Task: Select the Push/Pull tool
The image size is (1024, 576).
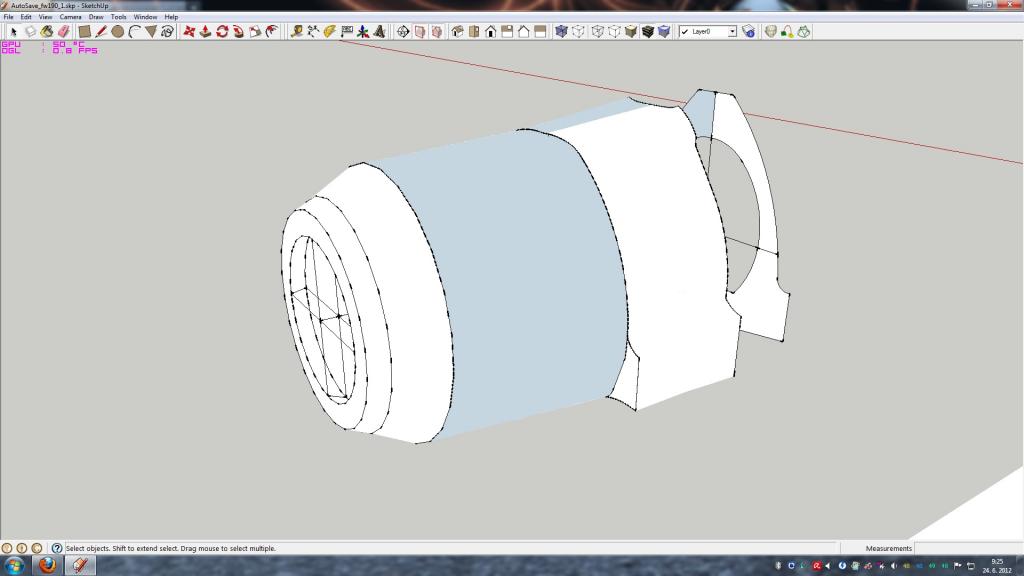Action: (205, 31)
